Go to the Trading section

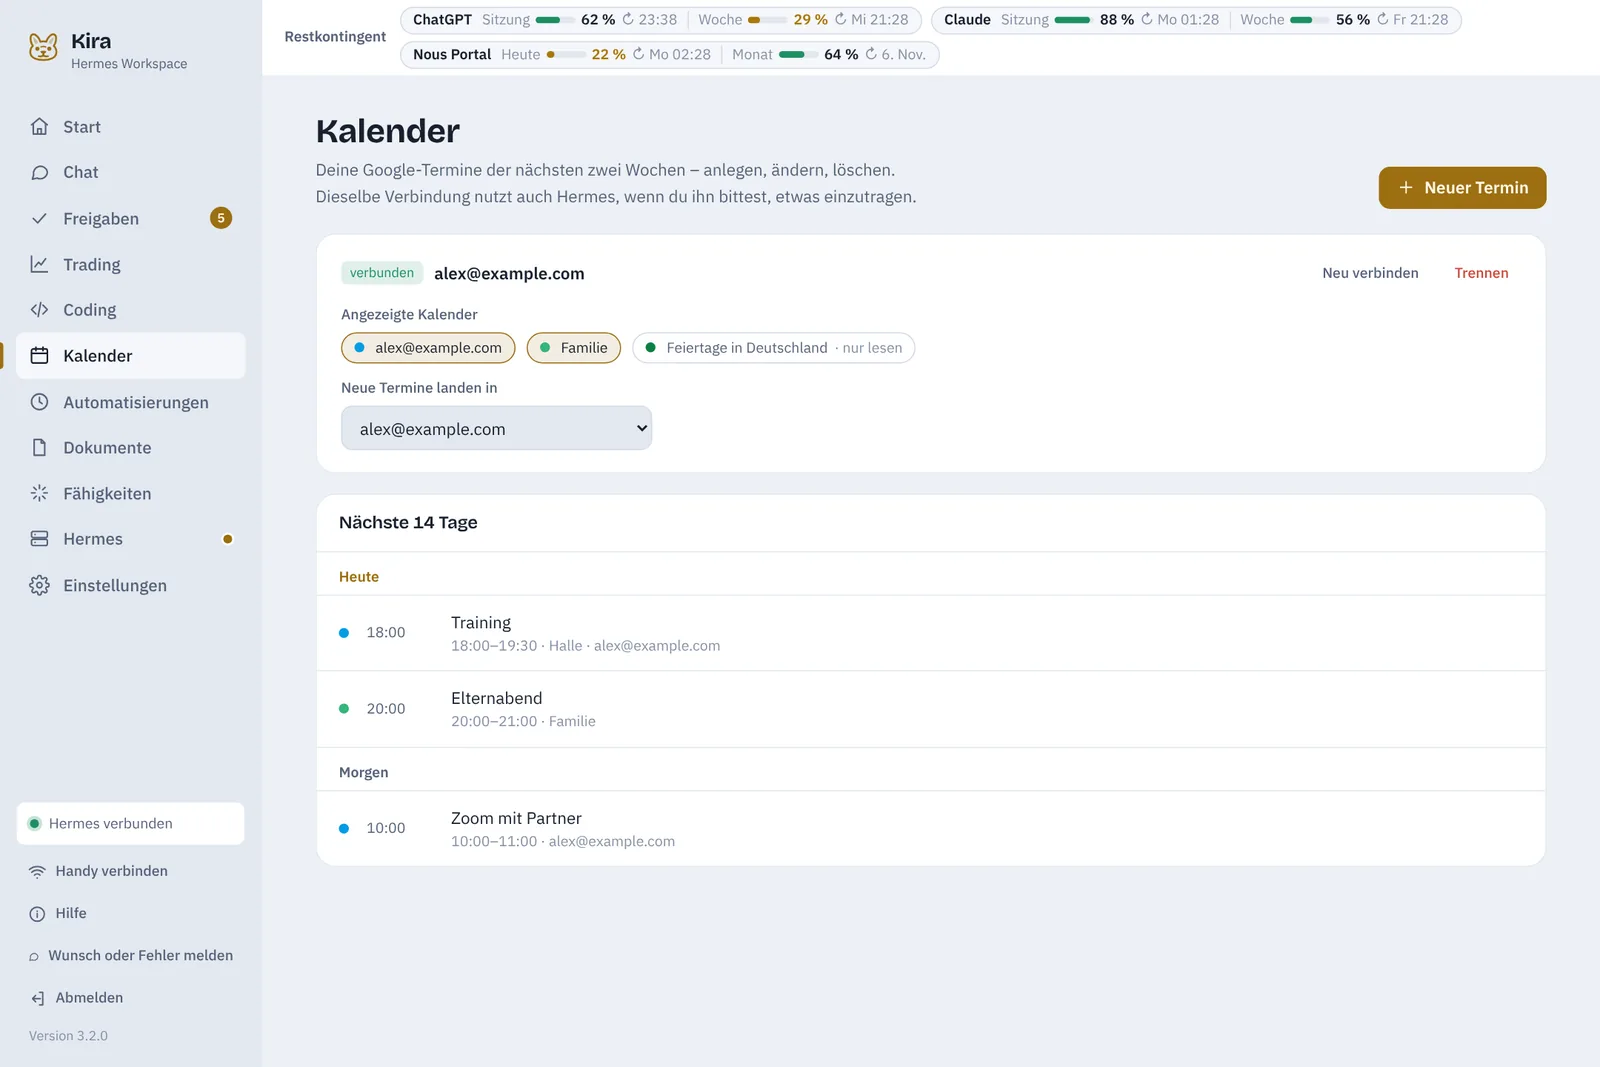130,265
